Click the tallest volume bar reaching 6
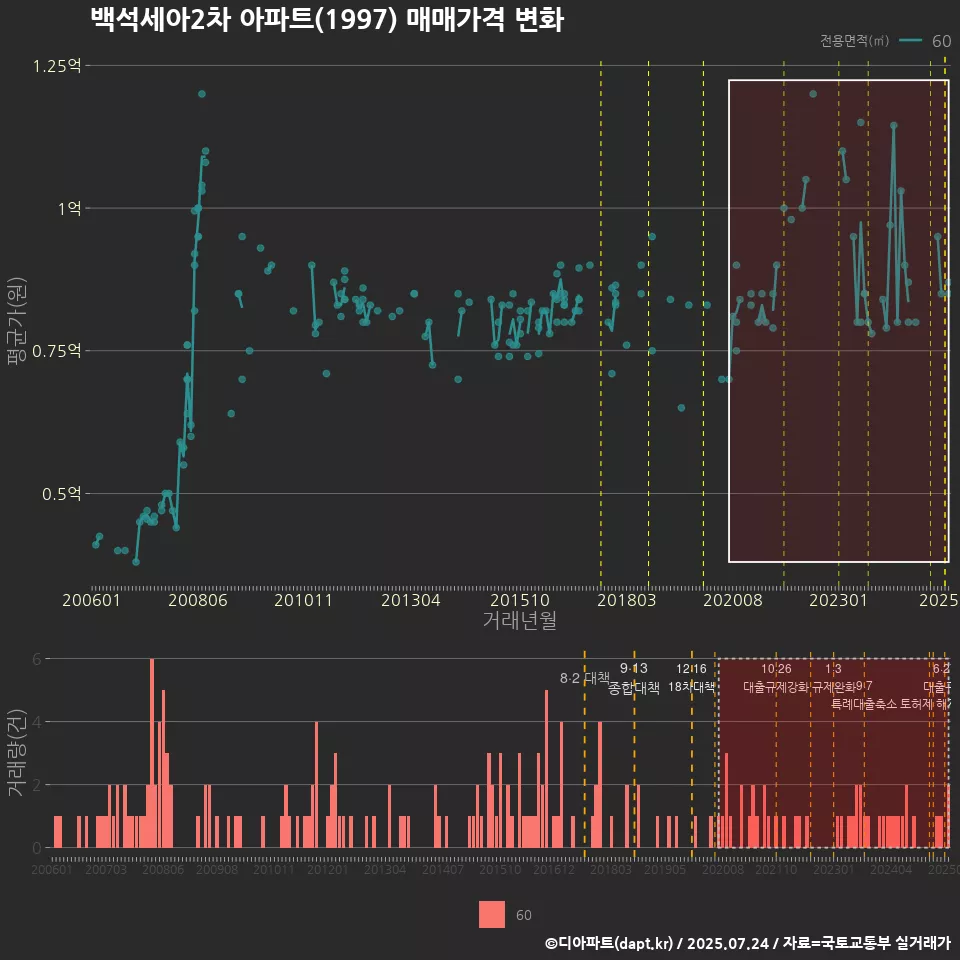Screen dimensions: 960x960 pos(152,753)
